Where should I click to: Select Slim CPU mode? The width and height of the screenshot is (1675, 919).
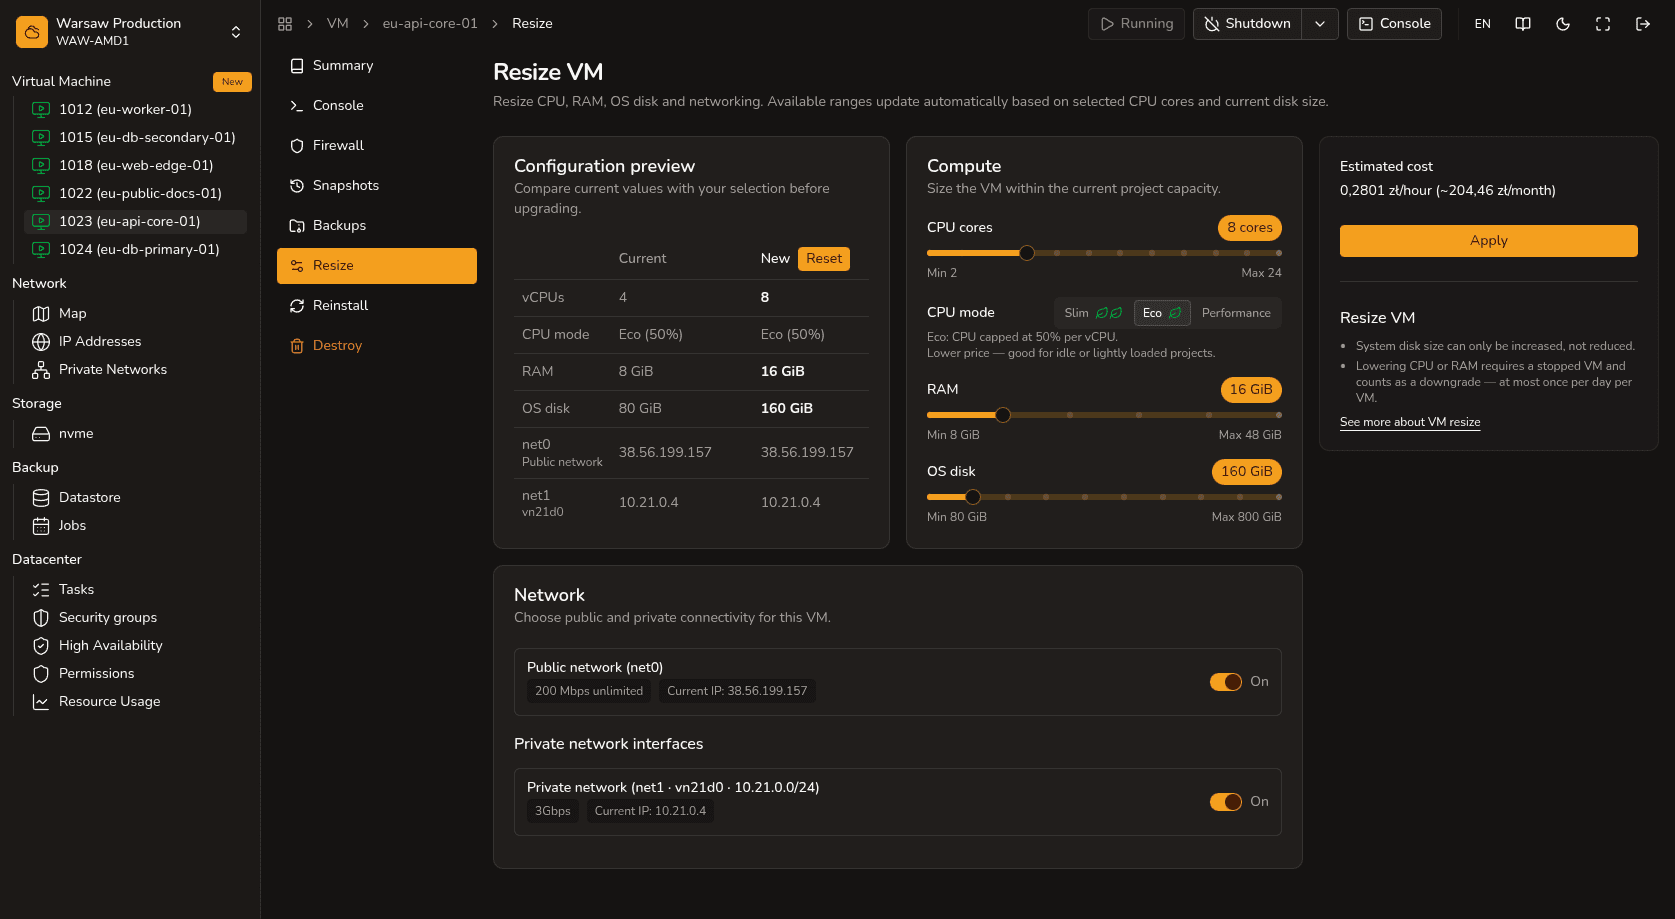tap(1093, 313)
